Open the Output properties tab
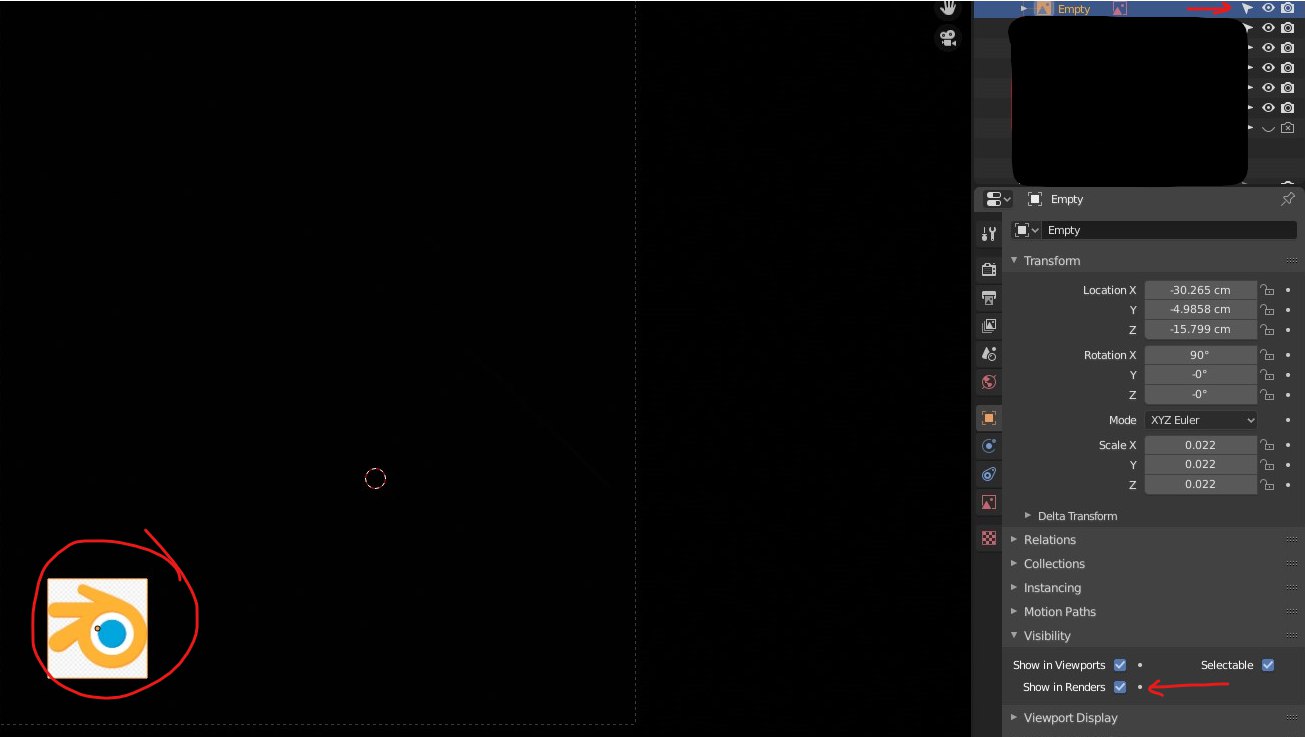Image resolution: width=1305 pixels, height=737 pixels. [989, 298]
